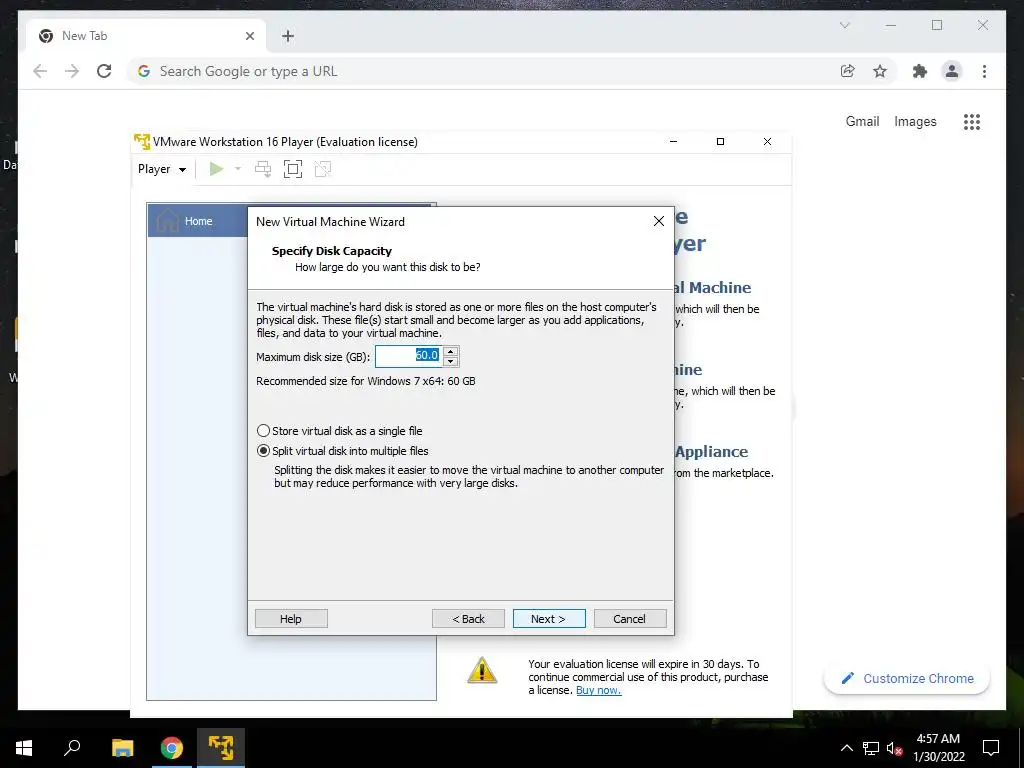Show hidden system tray icons
1024x768 pixels.
pyautogui.click(x=846, y=748)
